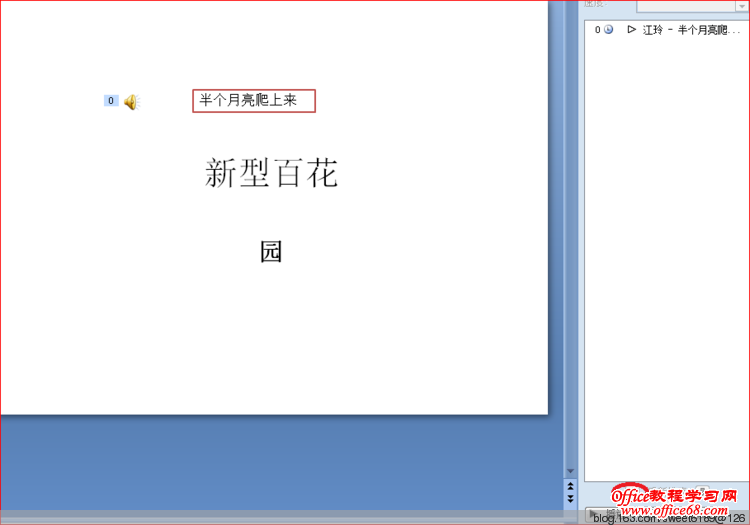Open the speed dropdown arrow in animation pane

point(740,6)
